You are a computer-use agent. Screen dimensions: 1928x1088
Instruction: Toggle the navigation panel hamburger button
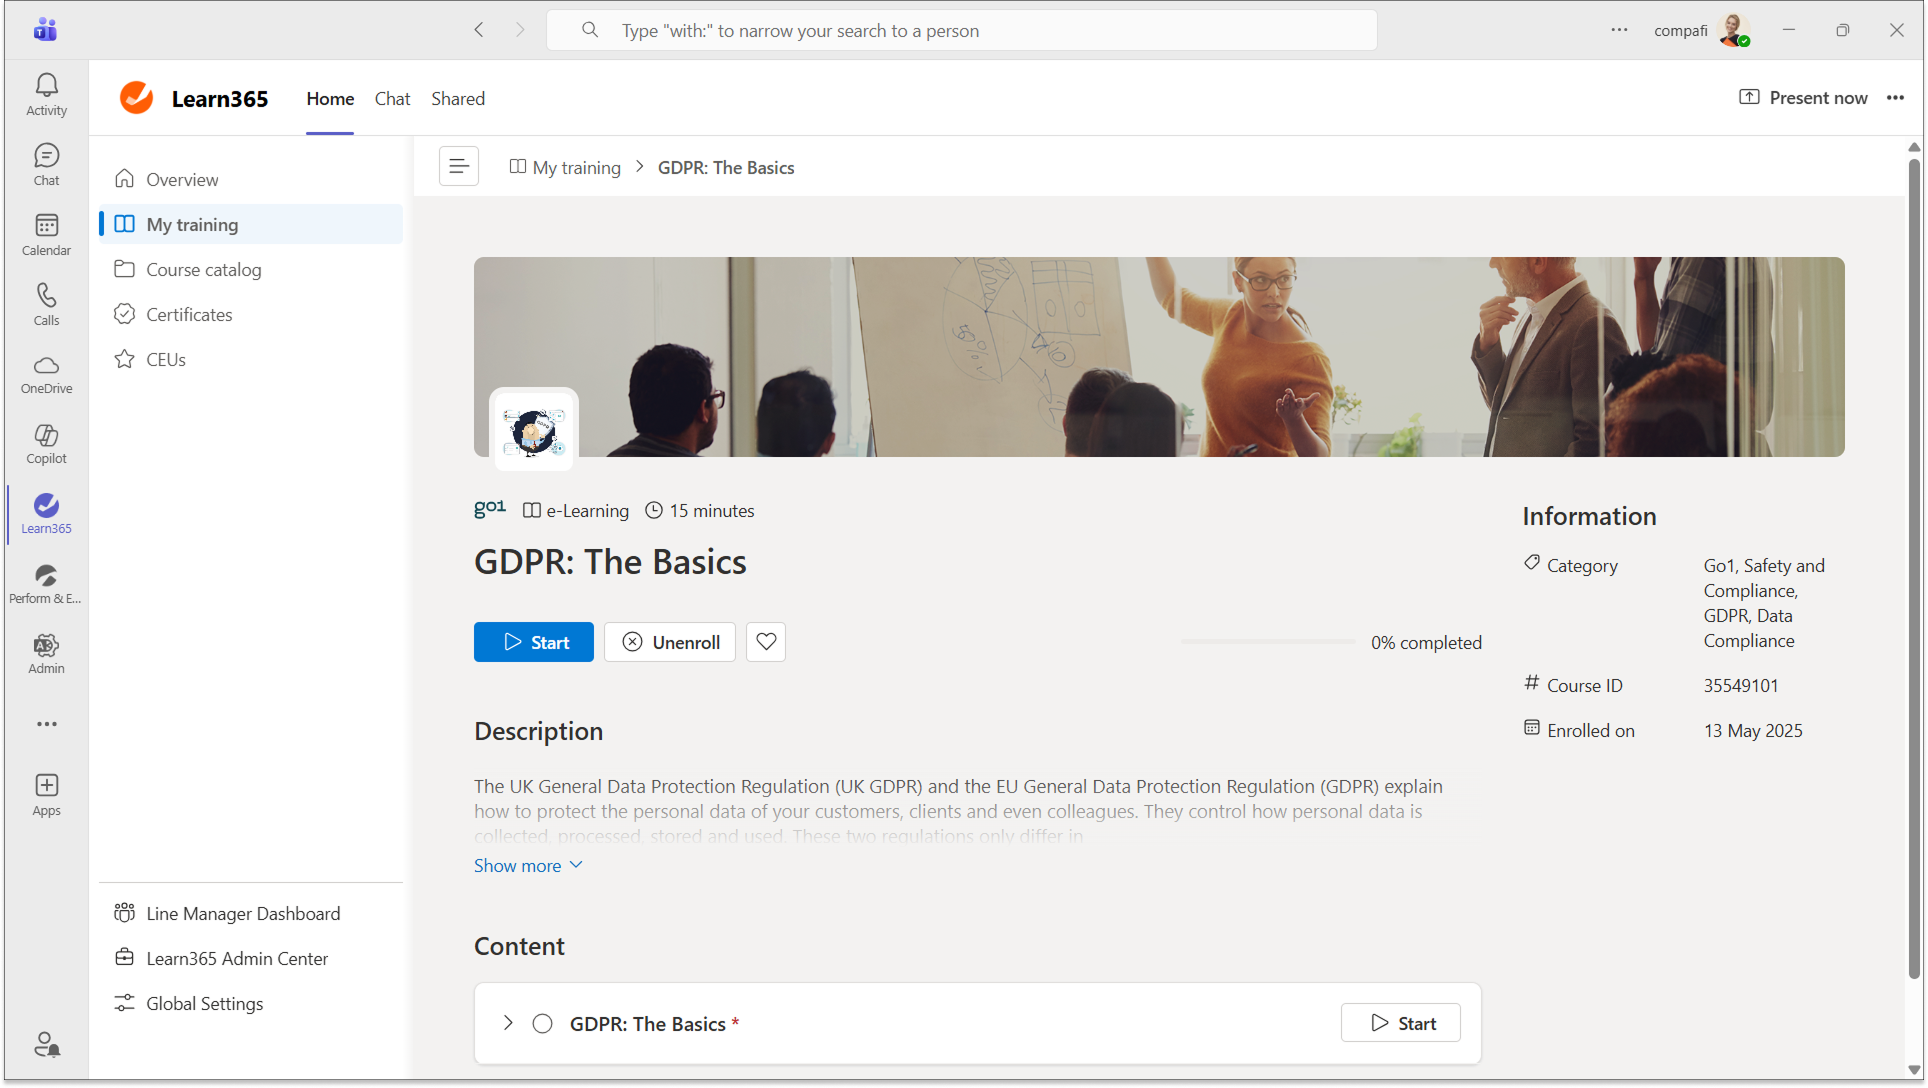(459, 166)
